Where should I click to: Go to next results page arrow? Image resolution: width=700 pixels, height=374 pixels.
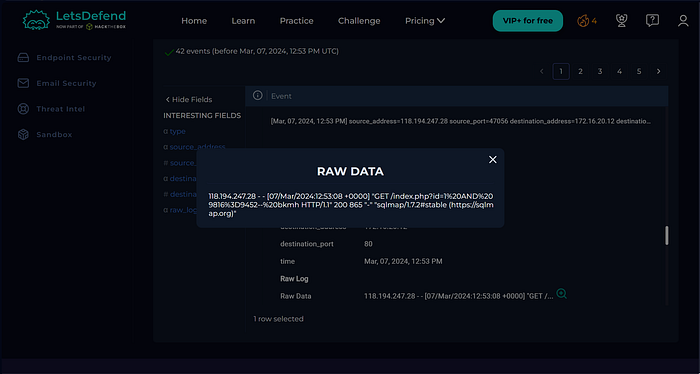(x=658, y=71)
